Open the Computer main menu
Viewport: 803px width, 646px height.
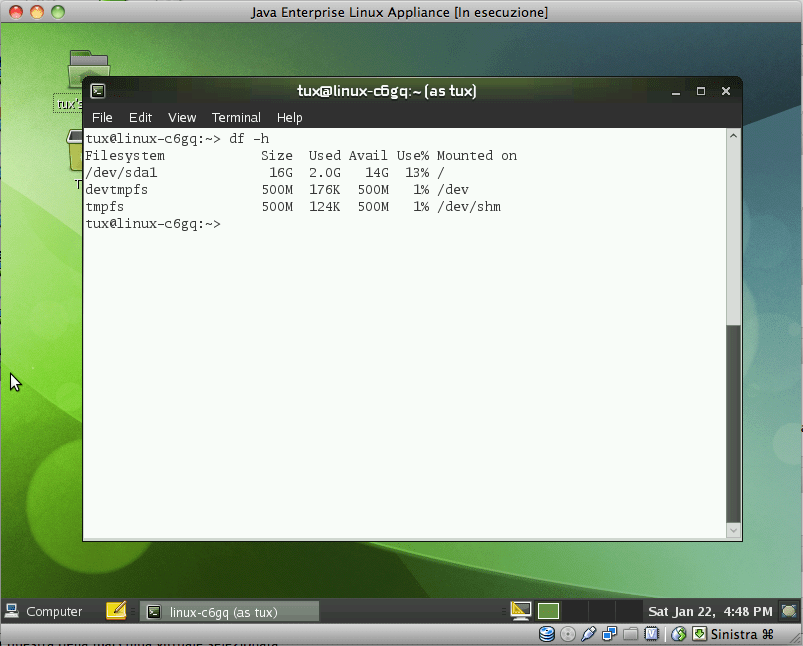pos(44,611)
